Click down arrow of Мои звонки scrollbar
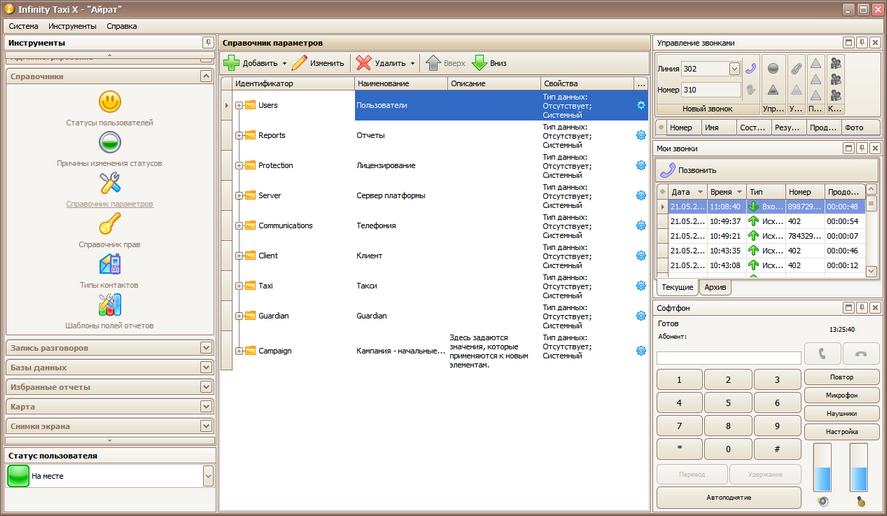Screen dimensions: 887x516 pyautogui.click(x=871, y=272)
